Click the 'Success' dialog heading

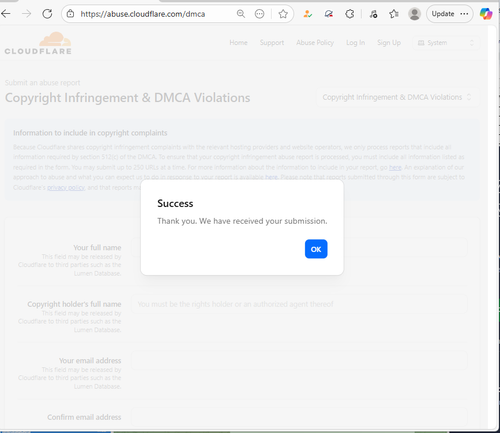[175, 203]
